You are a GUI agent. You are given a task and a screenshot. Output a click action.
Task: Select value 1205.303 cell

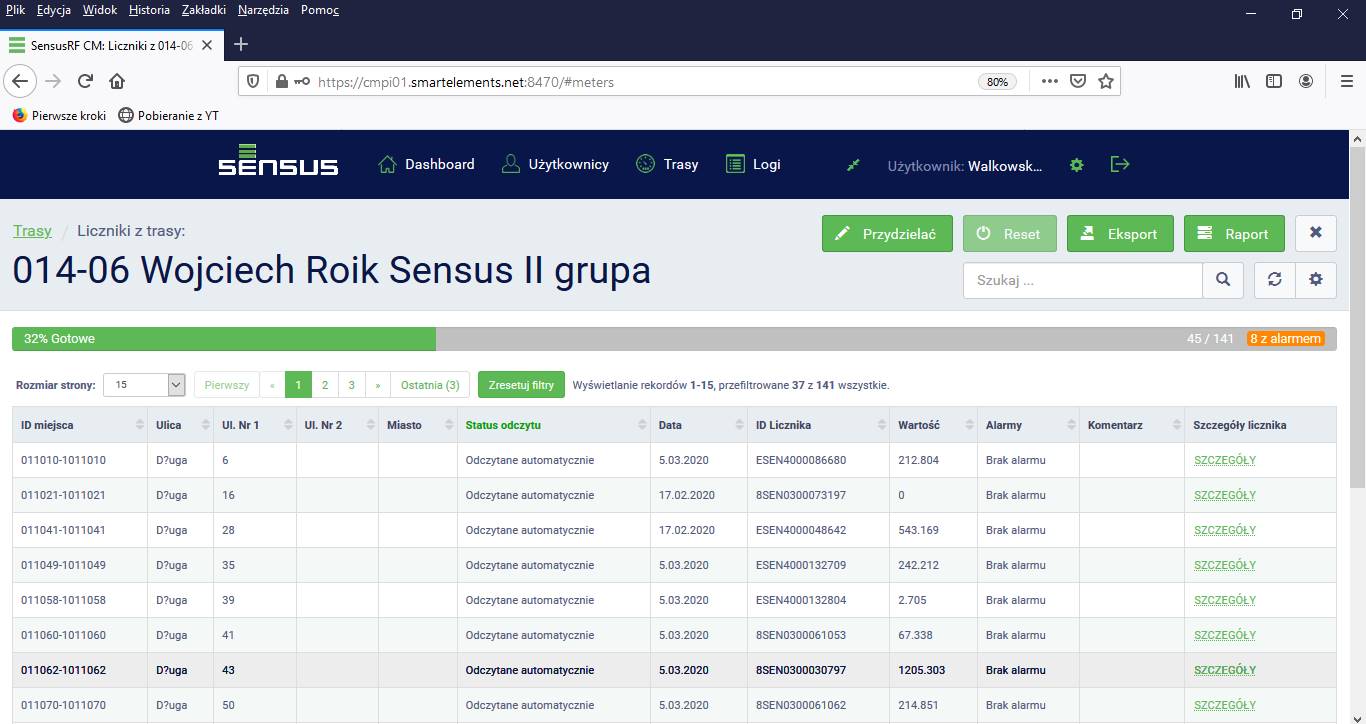pyautogui.click(x=933, y=670)
